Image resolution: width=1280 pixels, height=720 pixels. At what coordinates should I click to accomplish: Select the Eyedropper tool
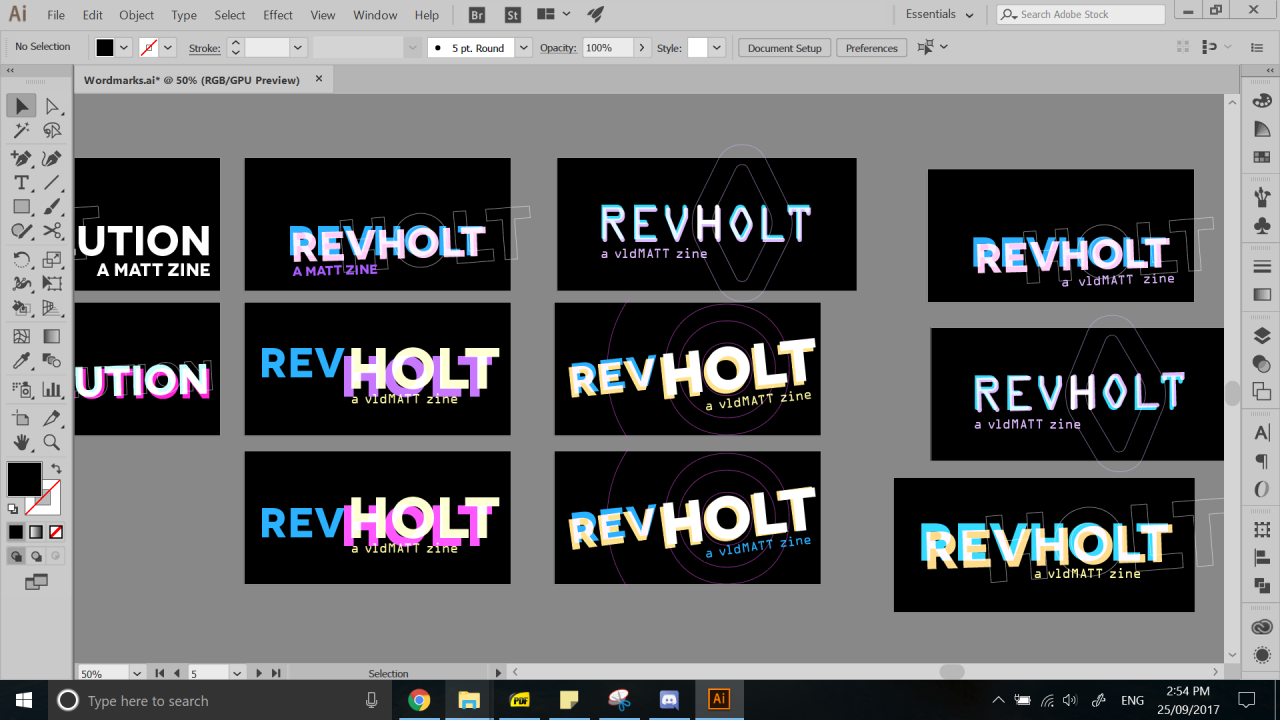tap(22, 361)
